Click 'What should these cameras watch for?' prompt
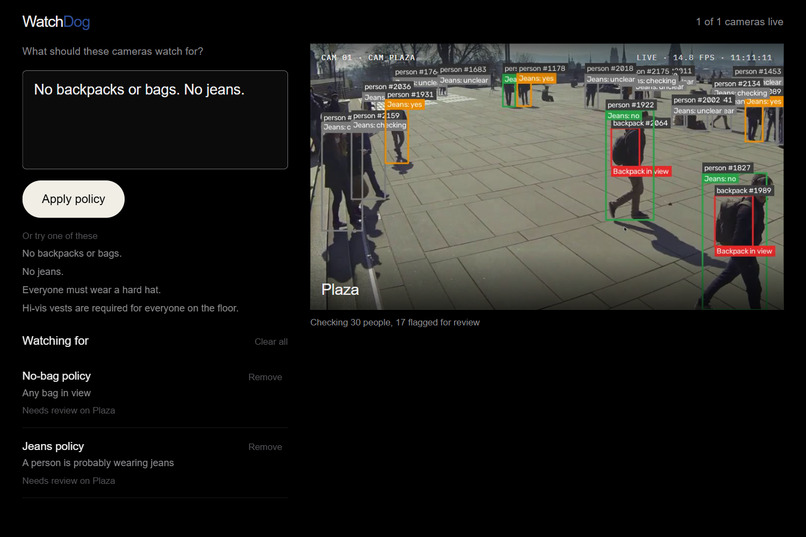 tap(113, 51)
